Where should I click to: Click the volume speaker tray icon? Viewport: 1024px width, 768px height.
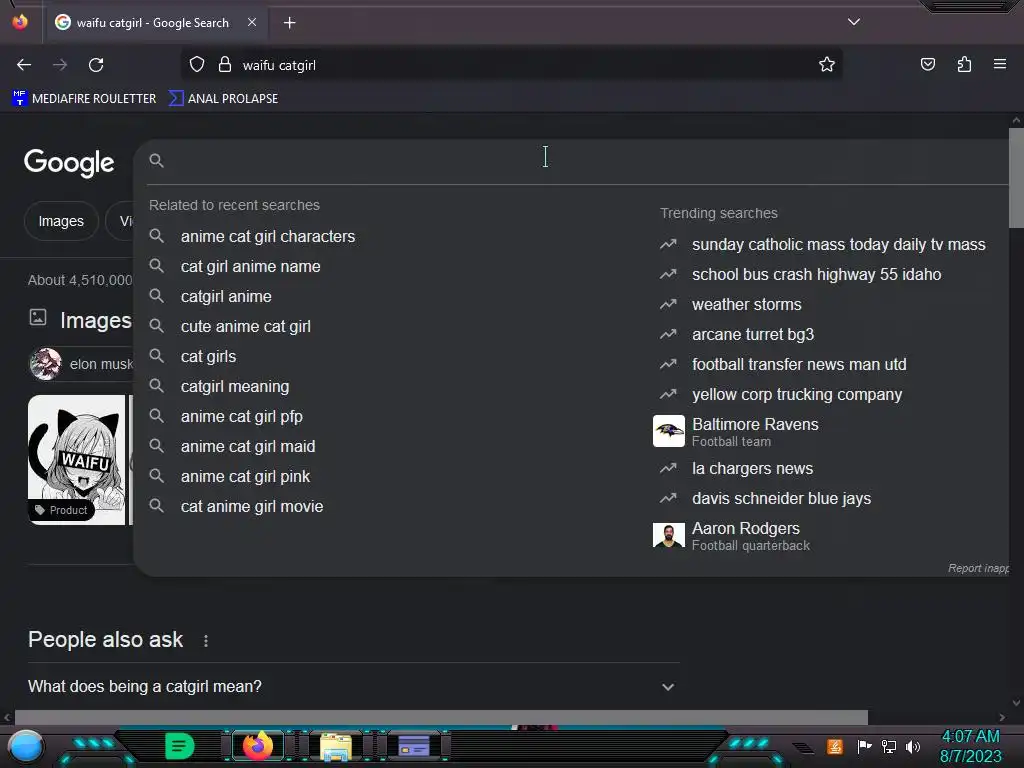click(913, 746)
